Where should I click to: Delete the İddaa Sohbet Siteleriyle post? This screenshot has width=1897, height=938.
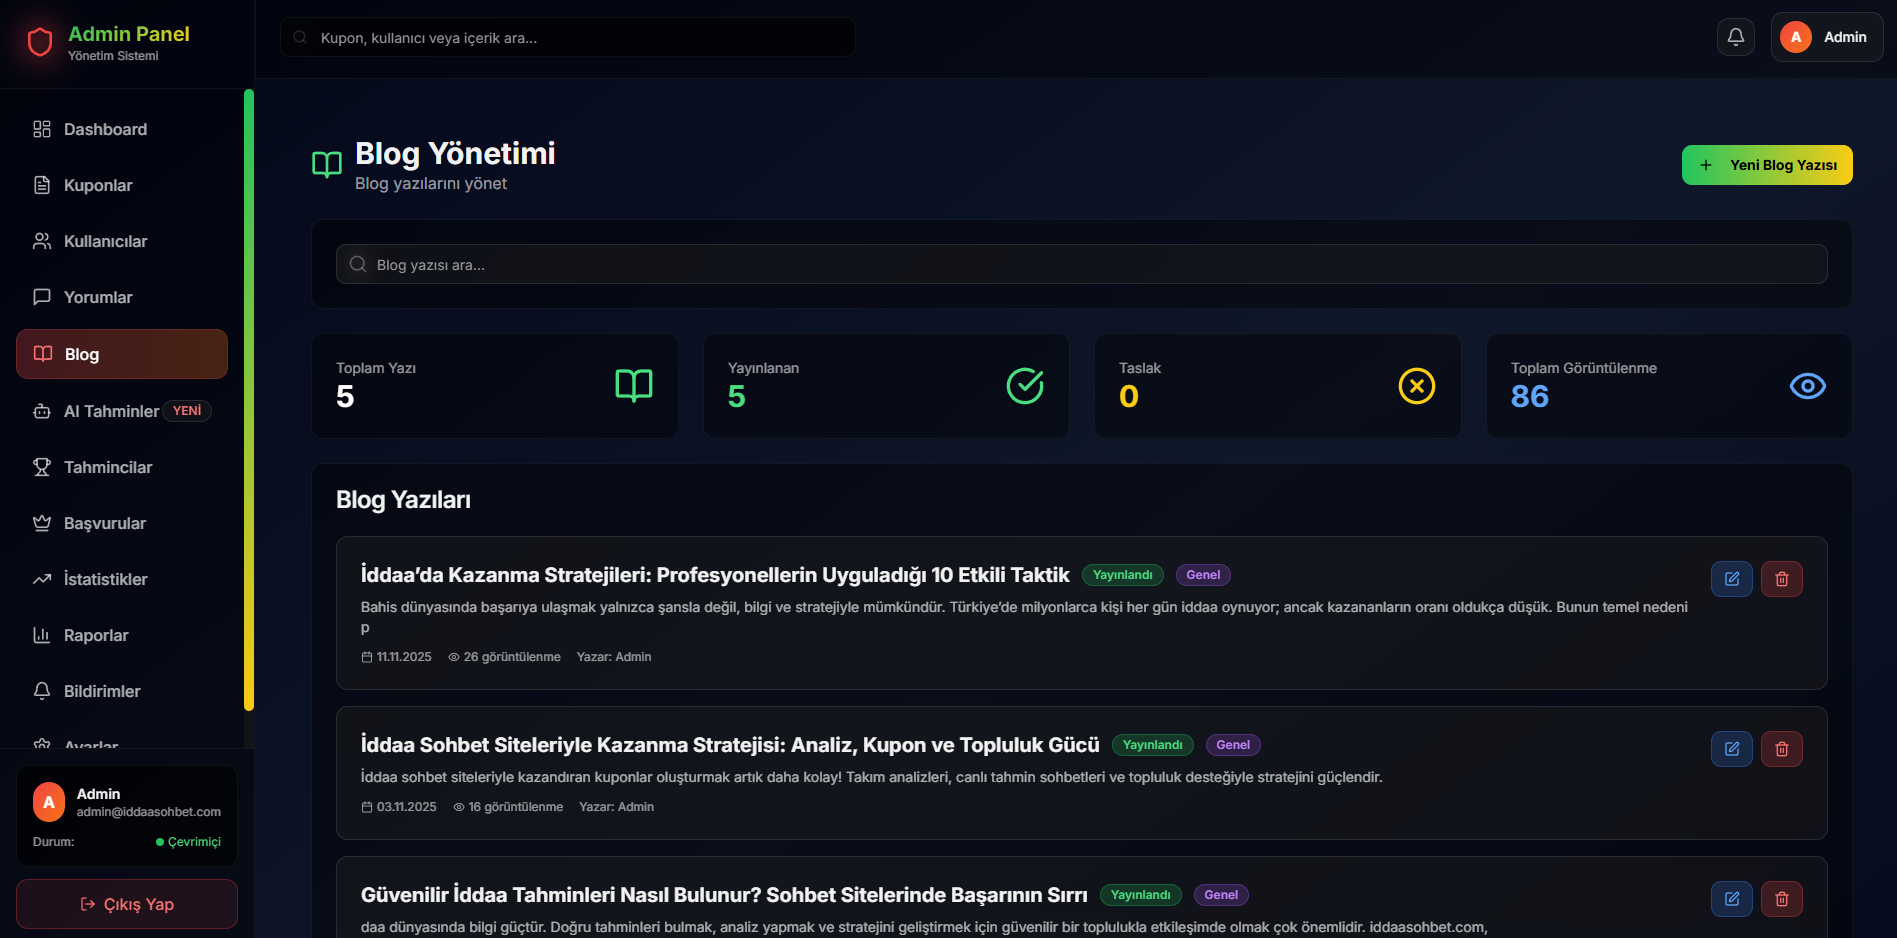[1781, 749]
